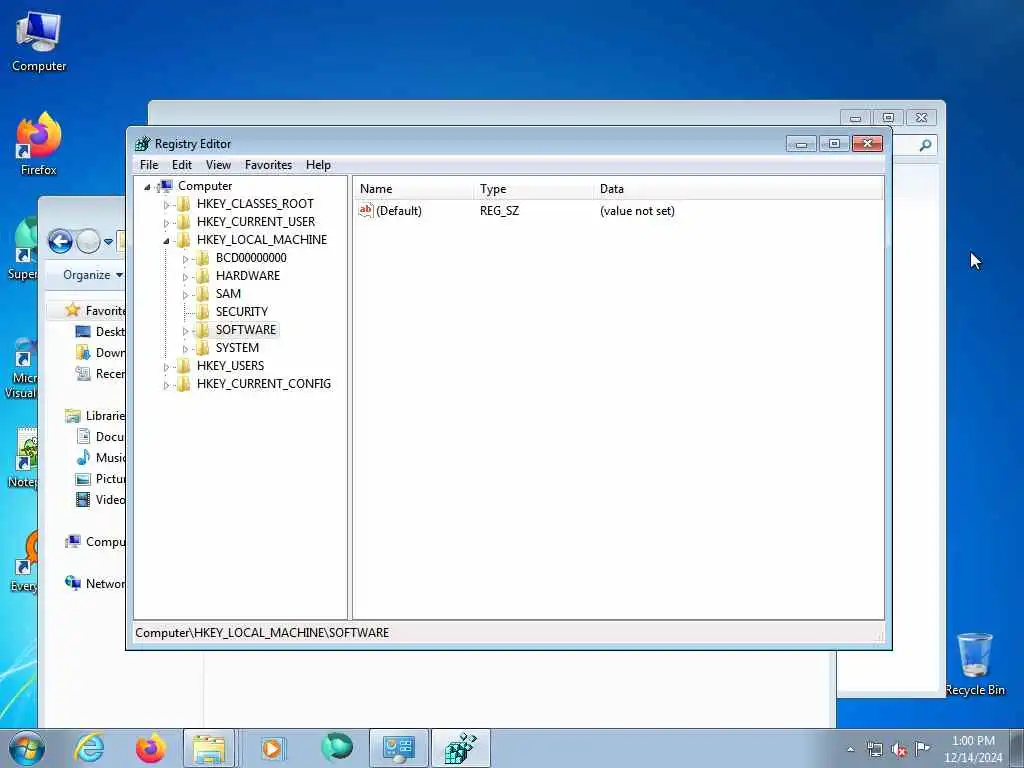1024x768 pixels.
Task: Select the SECURITY key label
Action: tap(242, 312)
